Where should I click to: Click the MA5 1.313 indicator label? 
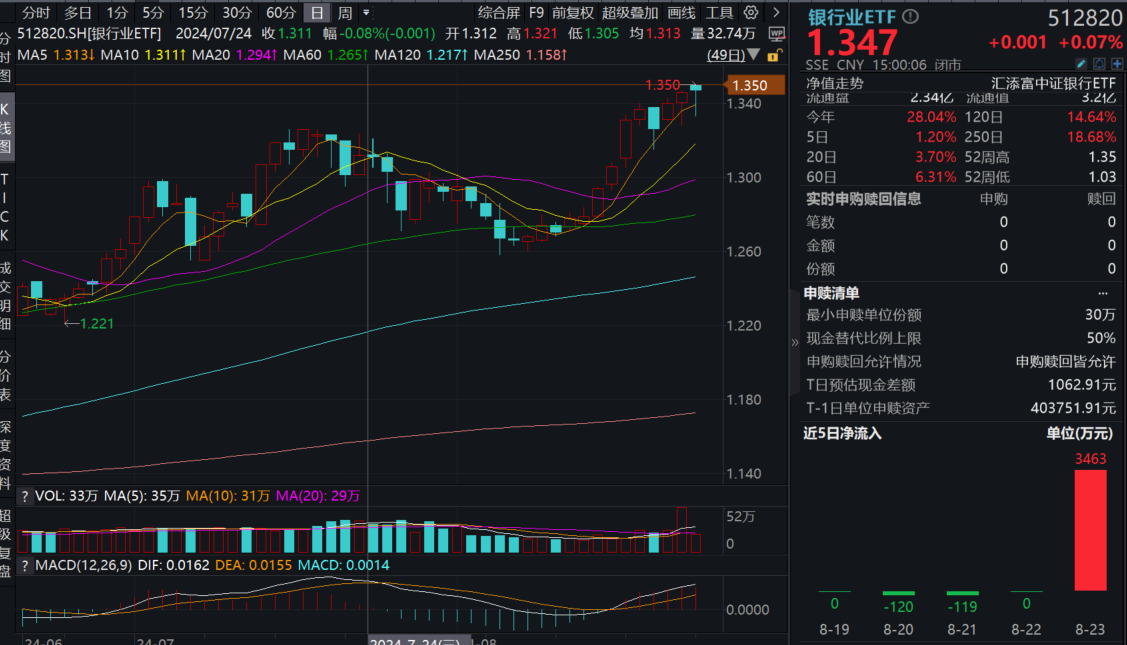[x=56, y=55]
